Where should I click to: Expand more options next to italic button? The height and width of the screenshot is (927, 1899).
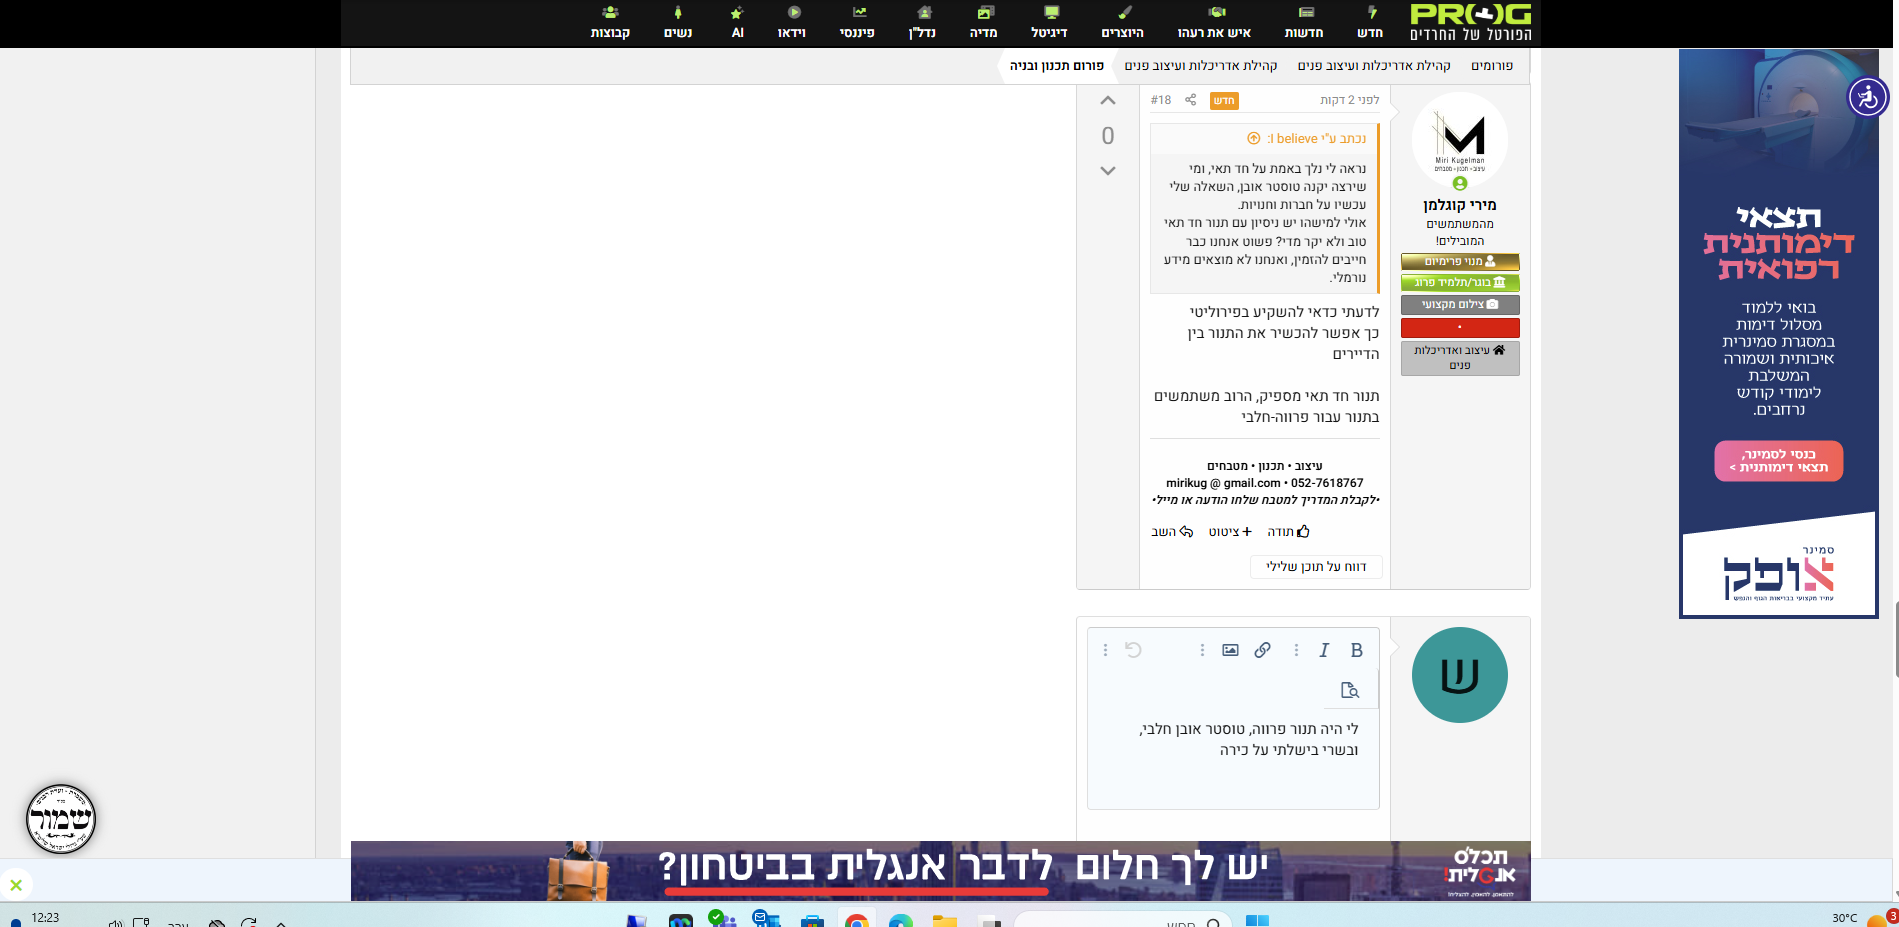point(1296,650)
